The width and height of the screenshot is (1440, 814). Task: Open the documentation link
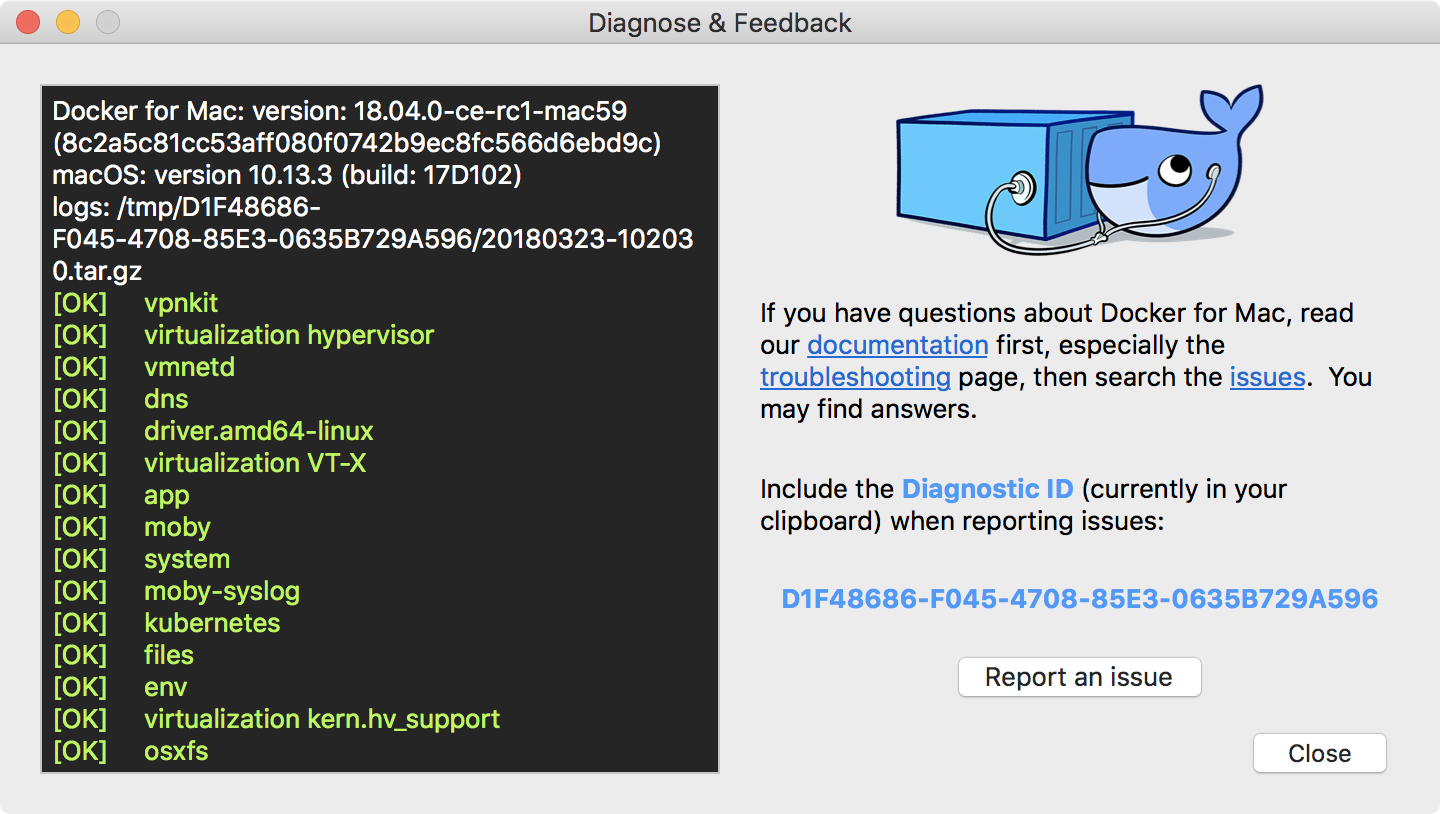897,345
